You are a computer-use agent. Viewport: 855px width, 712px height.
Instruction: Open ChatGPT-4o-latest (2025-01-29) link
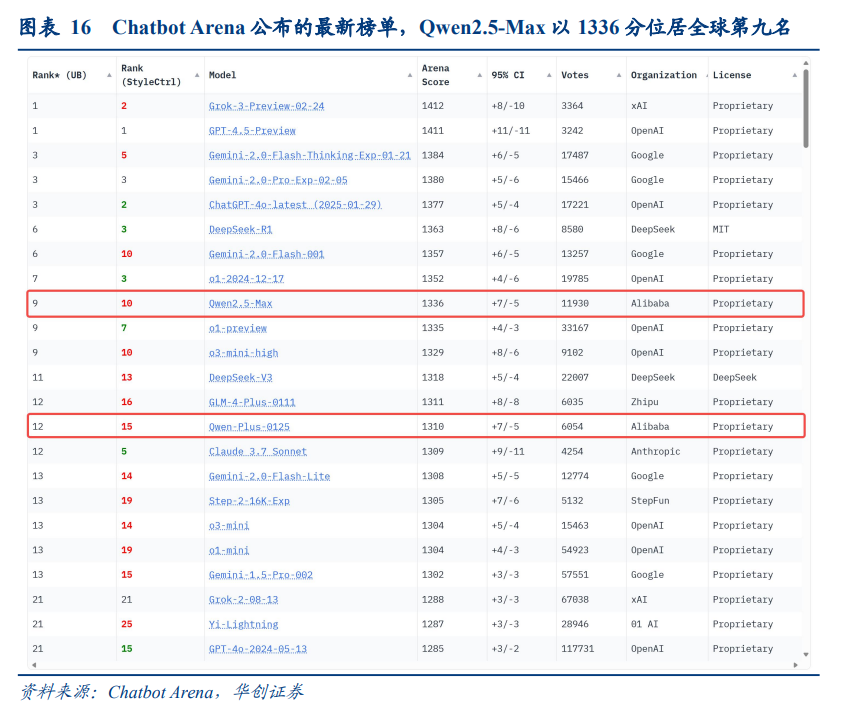[295, 205]
